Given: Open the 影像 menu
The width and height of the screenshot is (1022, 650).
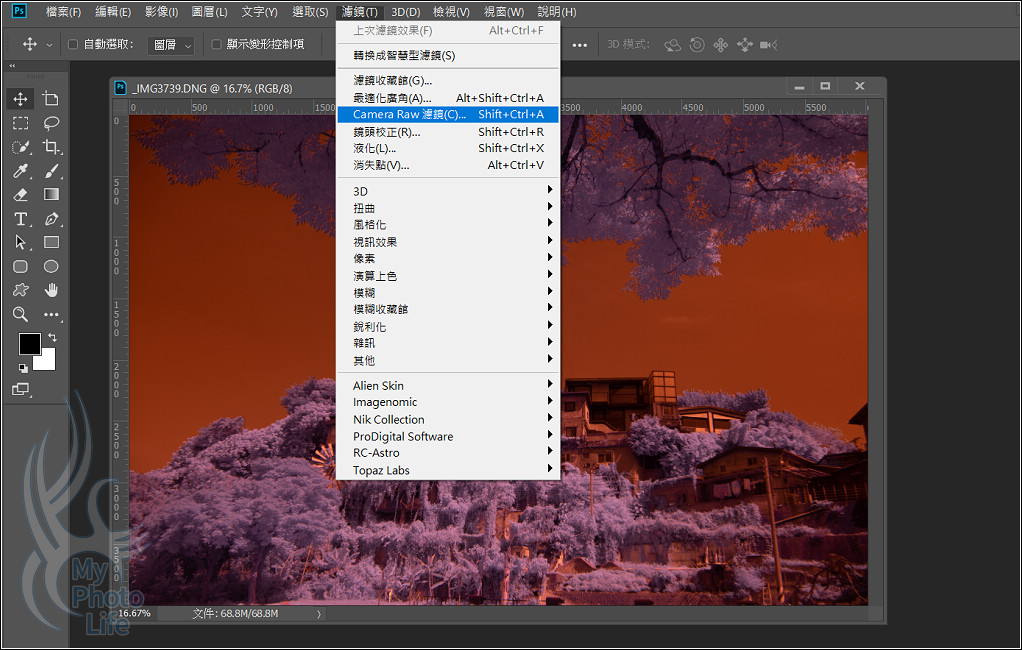Looking at the screenshot, I should pos(163,12).
